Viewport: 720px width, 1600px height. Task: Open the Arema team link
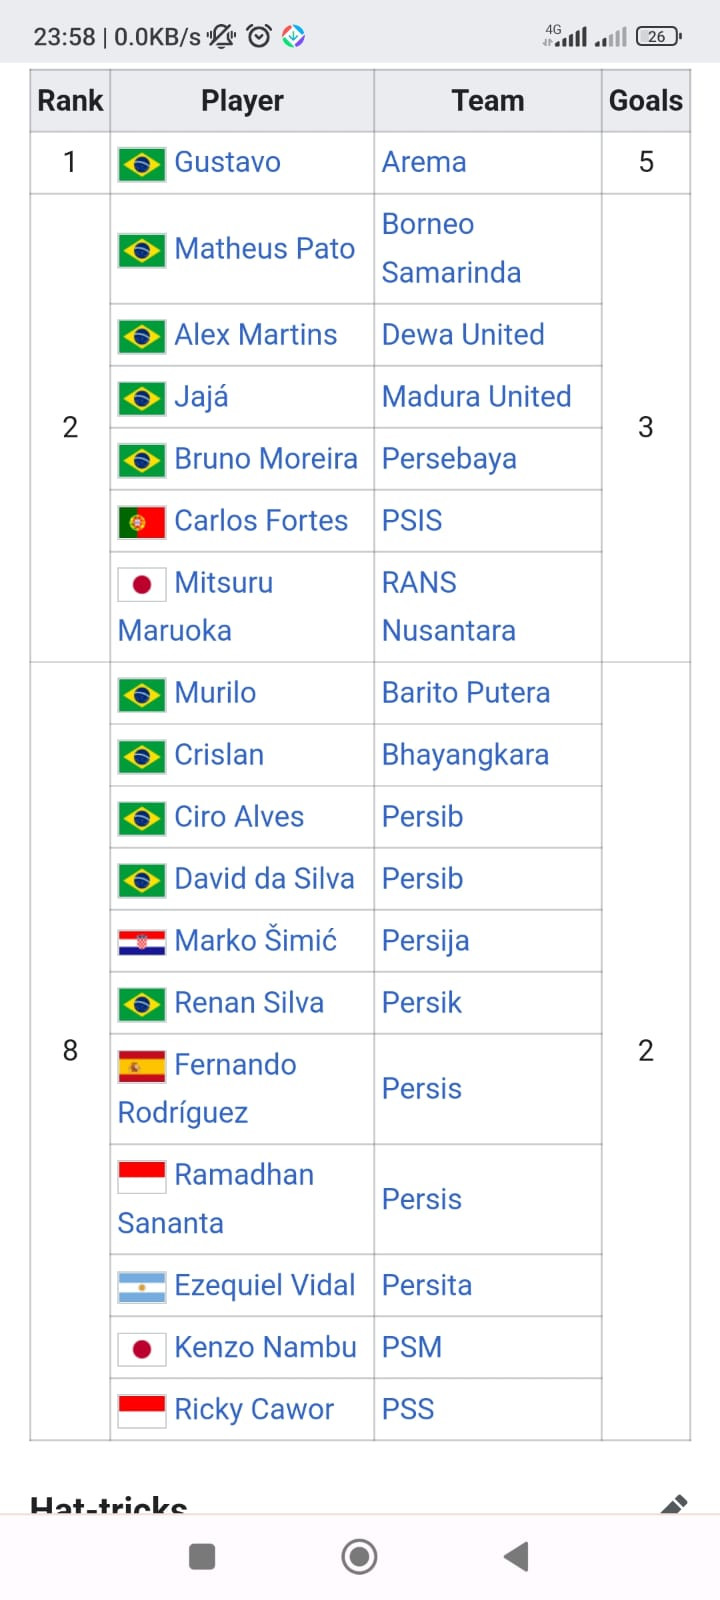point(424,162)
